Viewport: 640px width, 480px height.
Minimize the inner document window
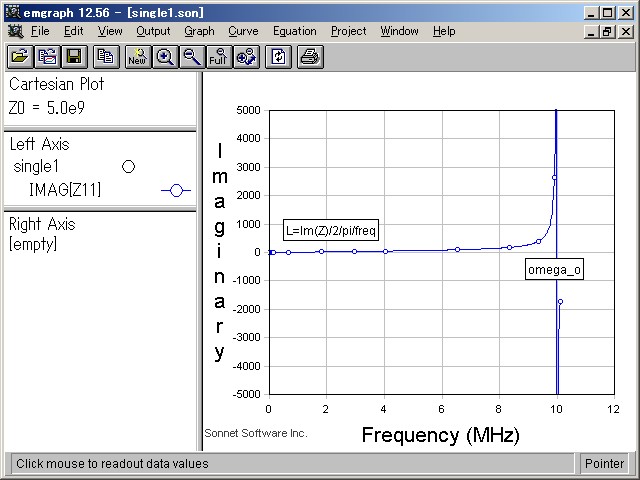(591, 31)
